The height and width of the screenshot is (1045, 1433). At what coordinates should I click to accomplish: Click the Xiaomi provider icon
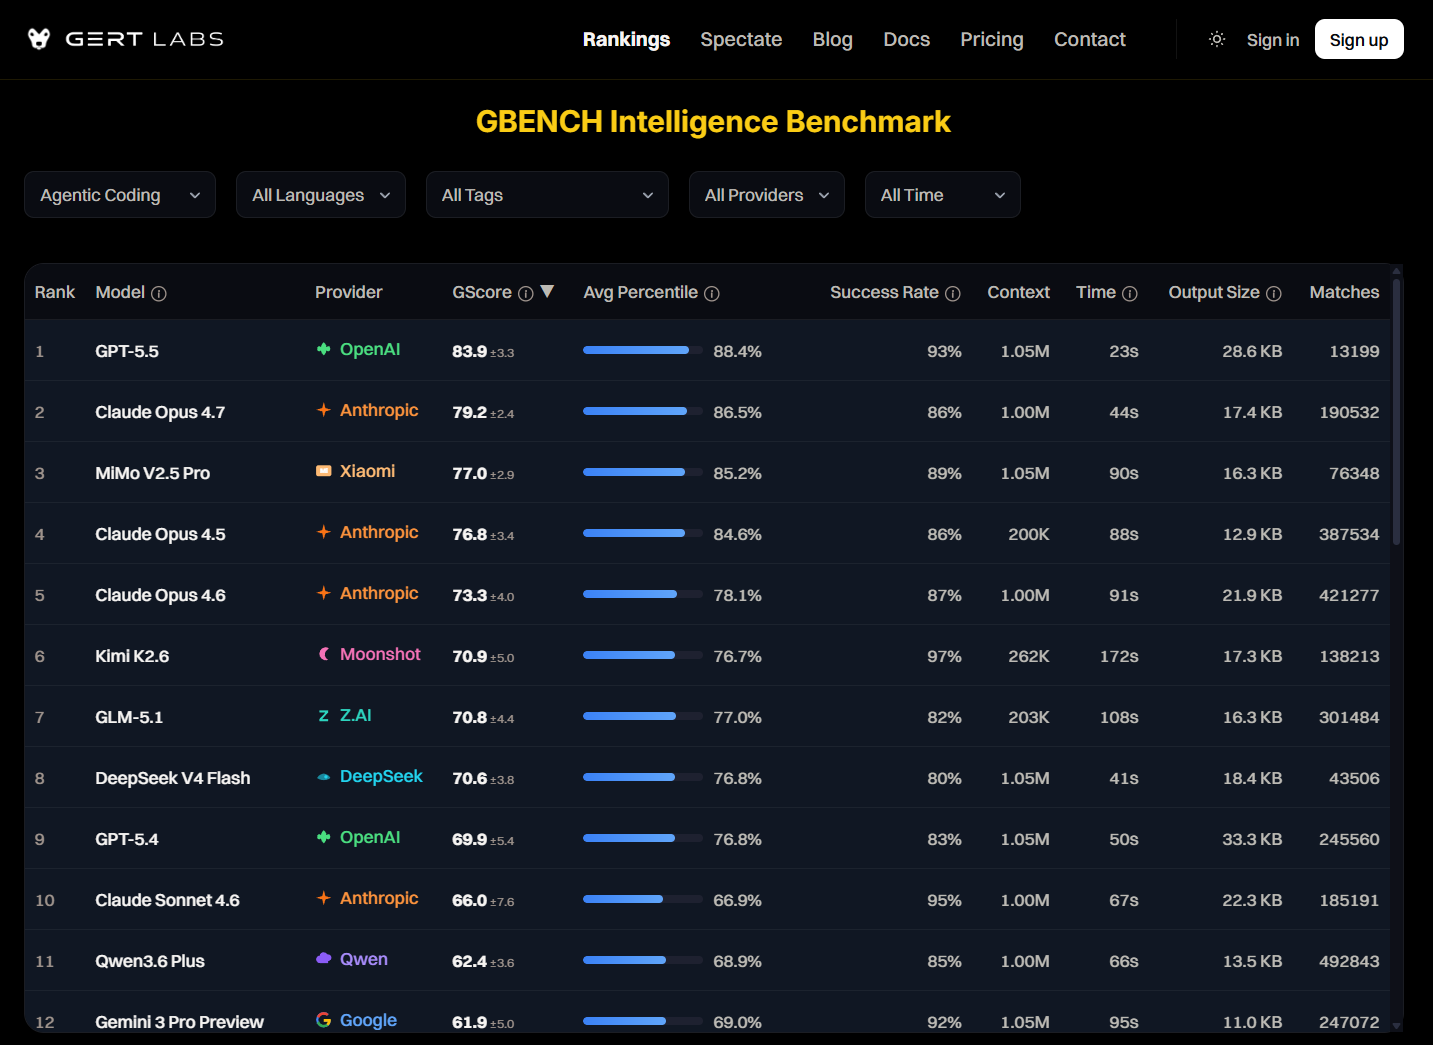[324, 471]
